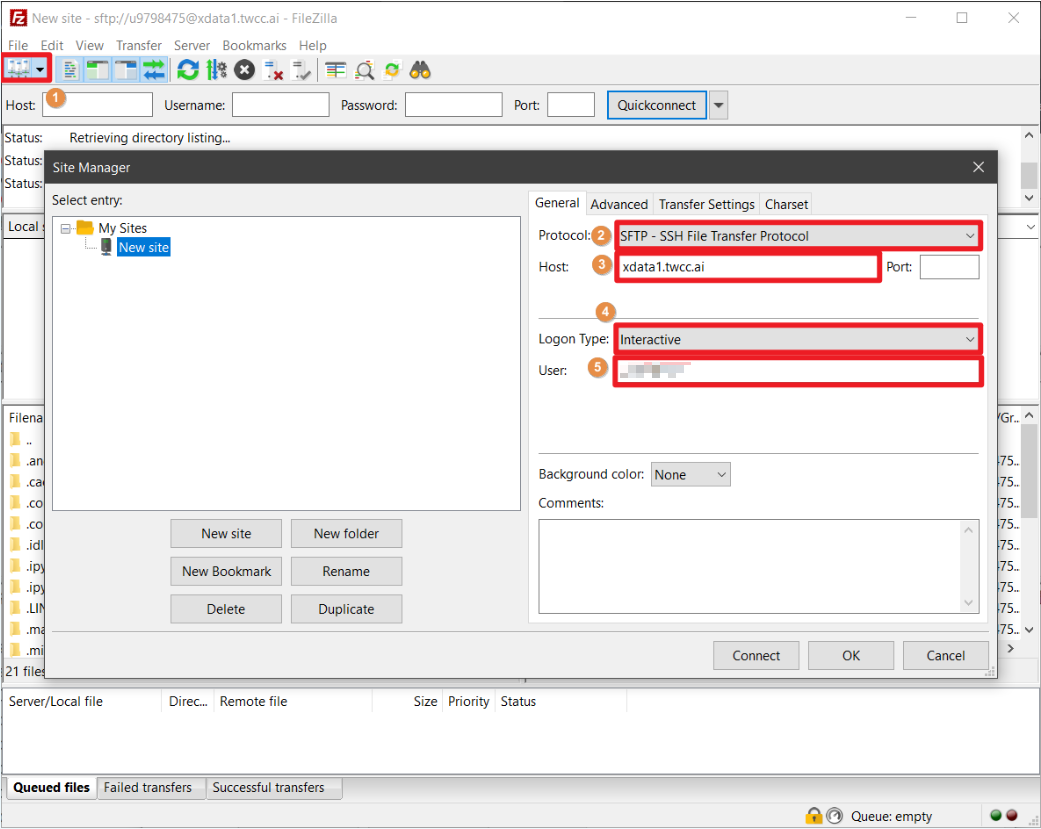Screen dimensions: 1041x829
Task: Click the red activity LED in the status bar
Action: (x=1012, y=816)
